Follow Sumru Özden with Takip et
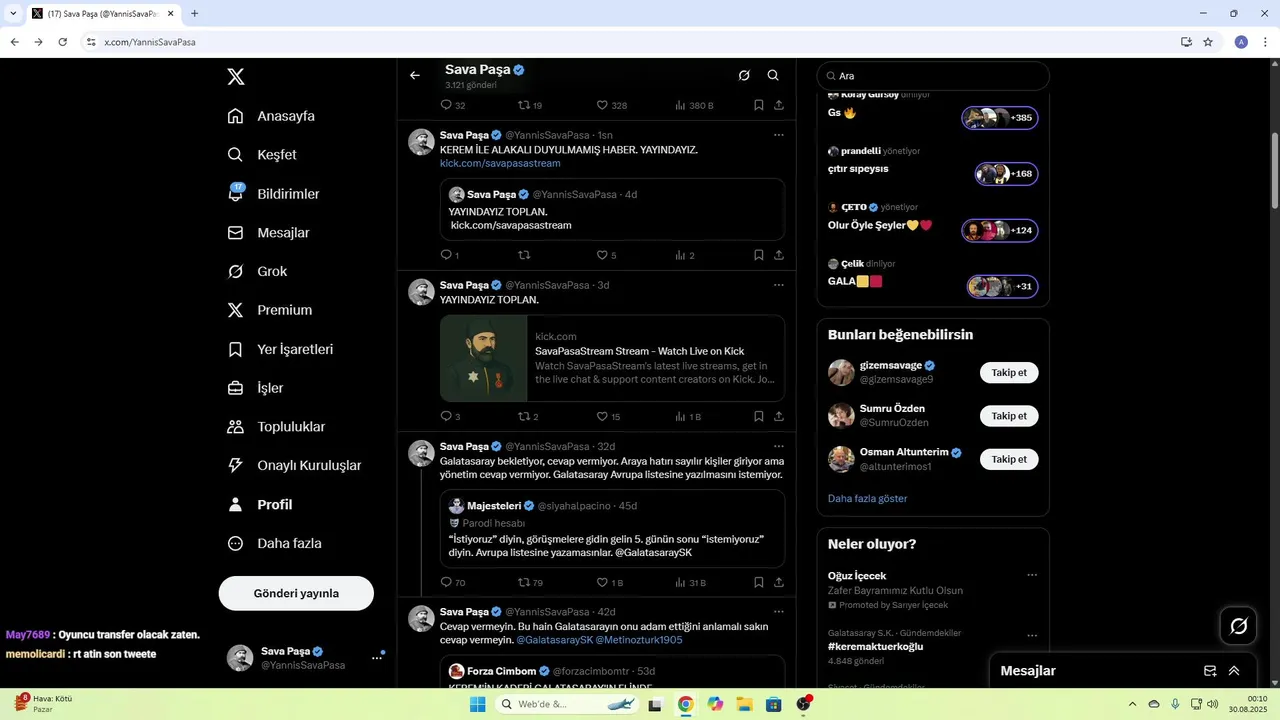1280x720 pixels. [1009, 416]
